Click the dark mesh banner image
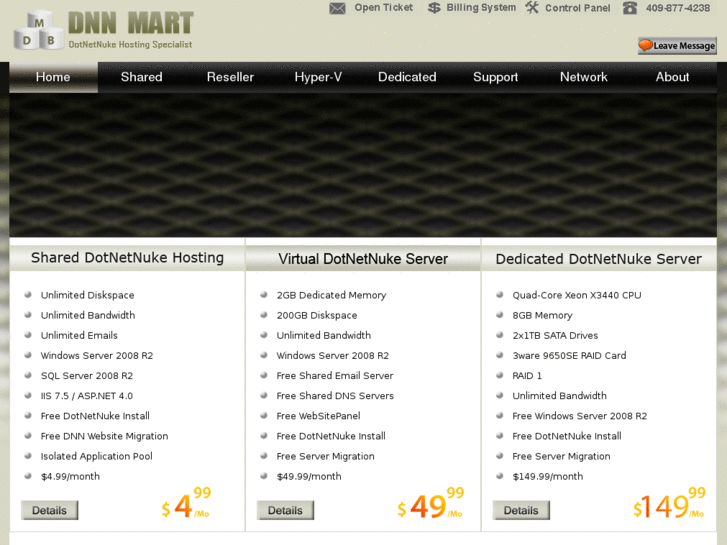The height and width of the screenshot is (545, 727). click(x=363, y=165)
